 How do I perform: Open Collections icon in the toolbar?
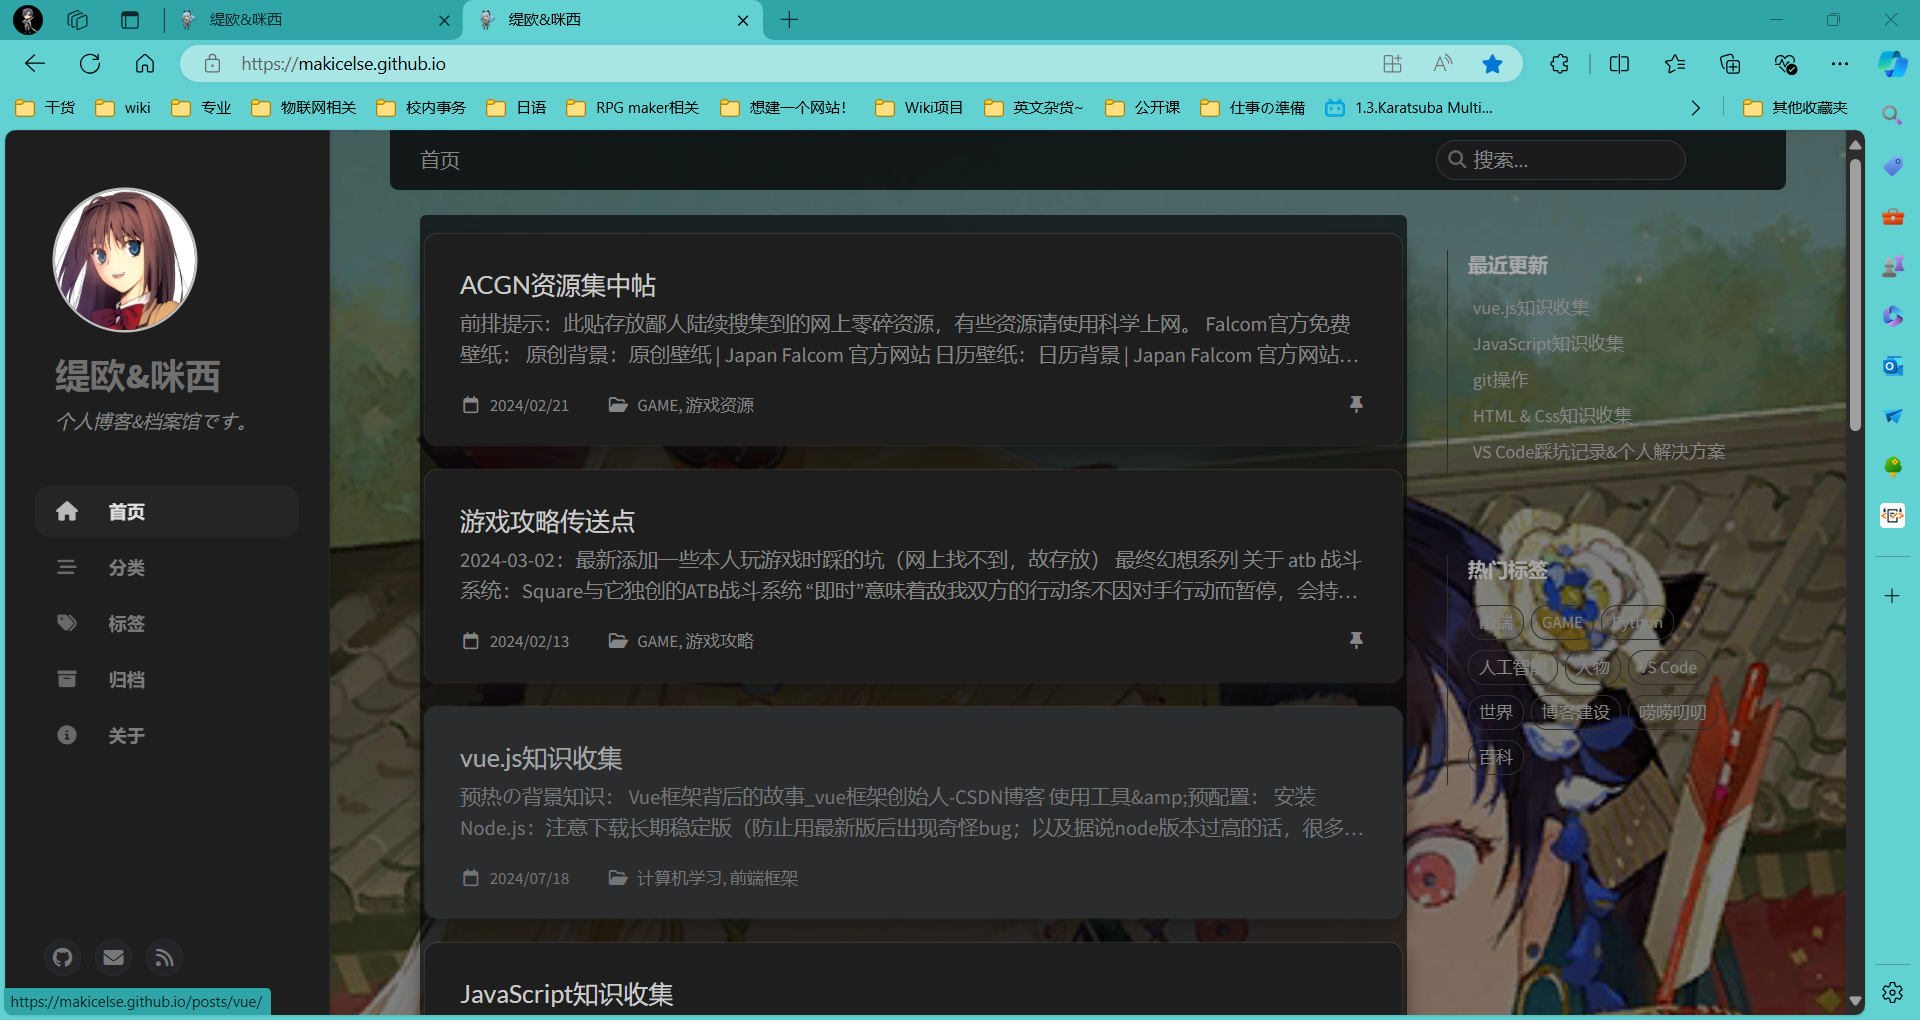[x=1730, y=64]
